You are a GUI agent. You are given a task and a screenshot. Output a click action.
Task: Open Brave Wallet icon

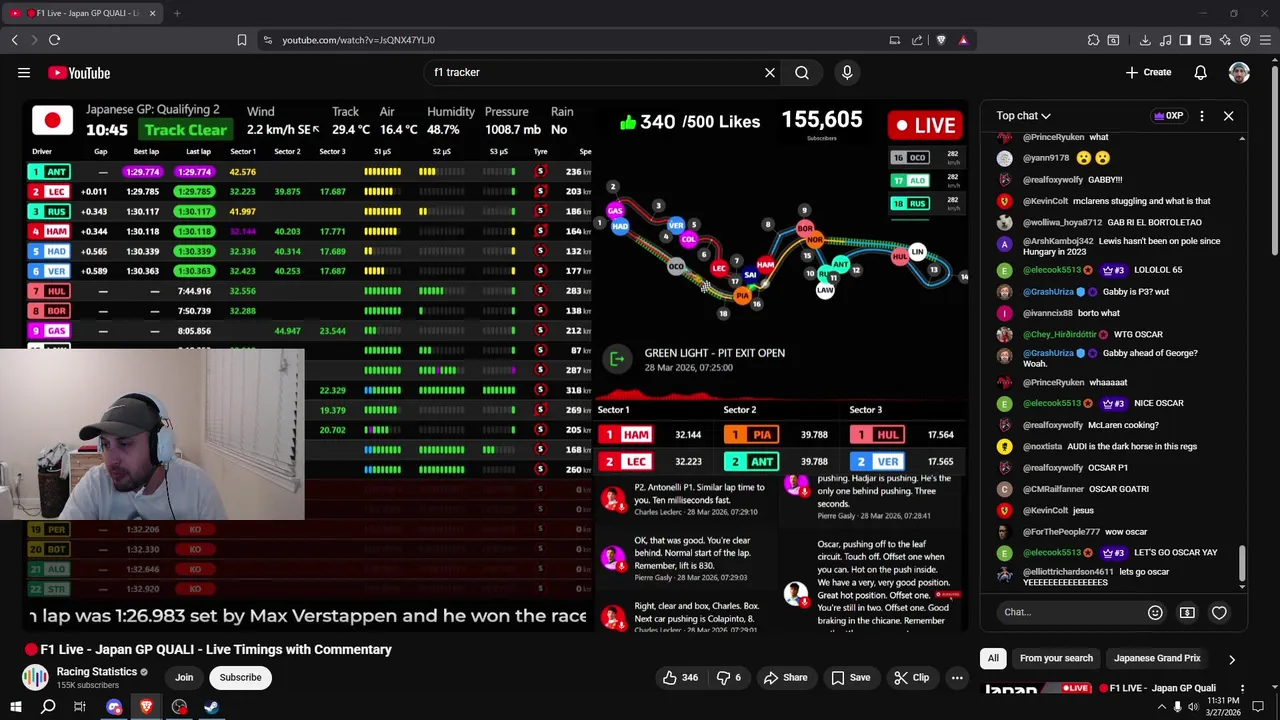[x=1205, y=40]
